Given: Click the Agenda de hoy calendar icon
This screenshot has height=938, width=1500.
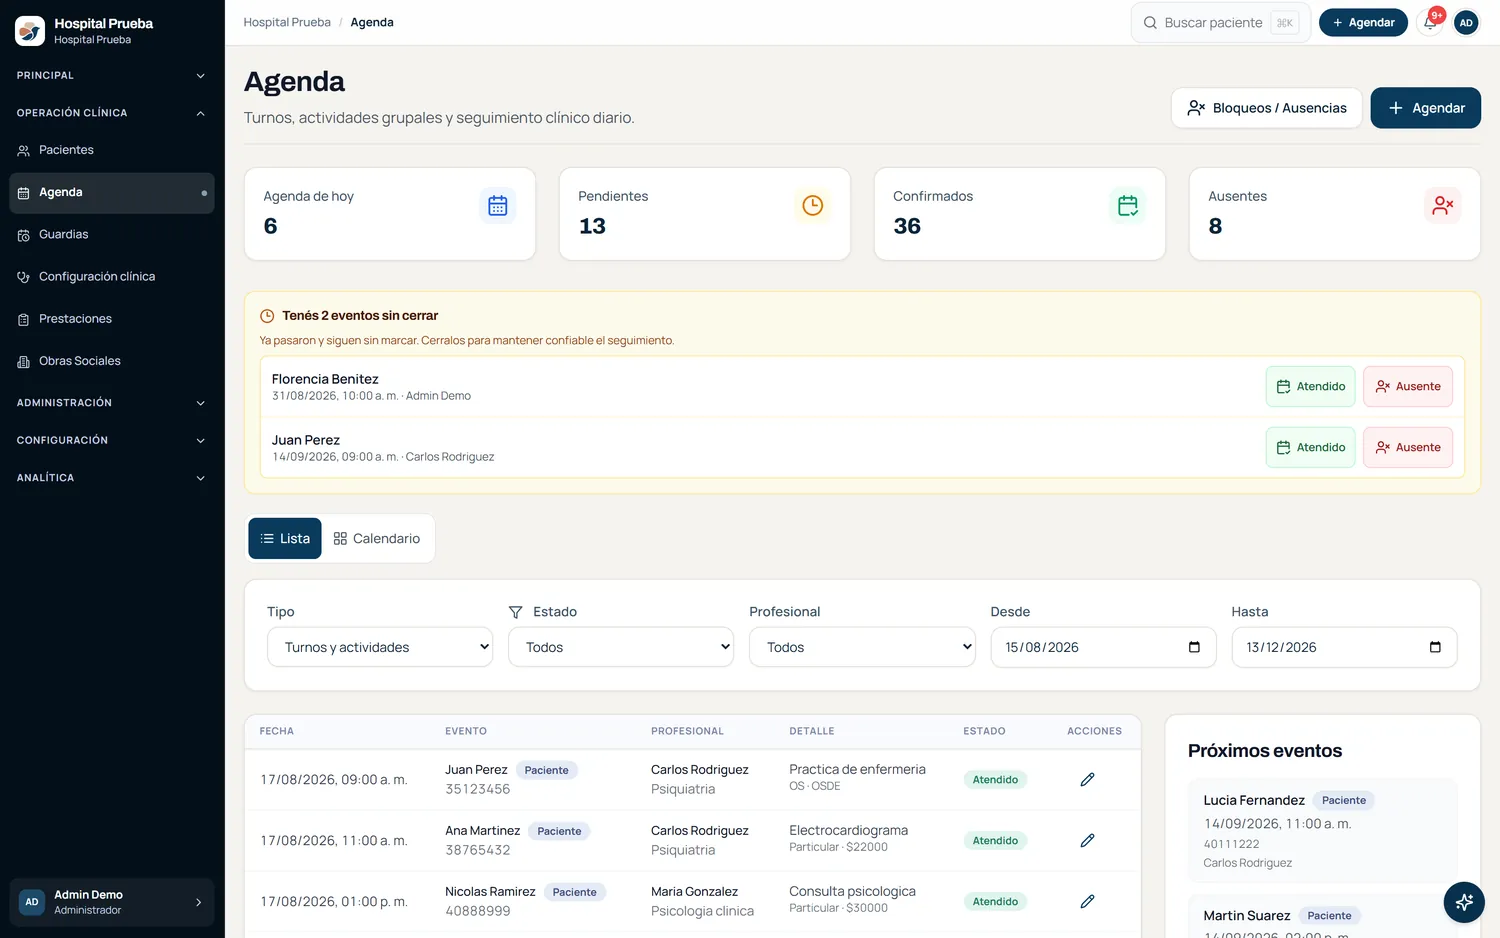Looking at the screenshot, I should click(x=497, y=205).
